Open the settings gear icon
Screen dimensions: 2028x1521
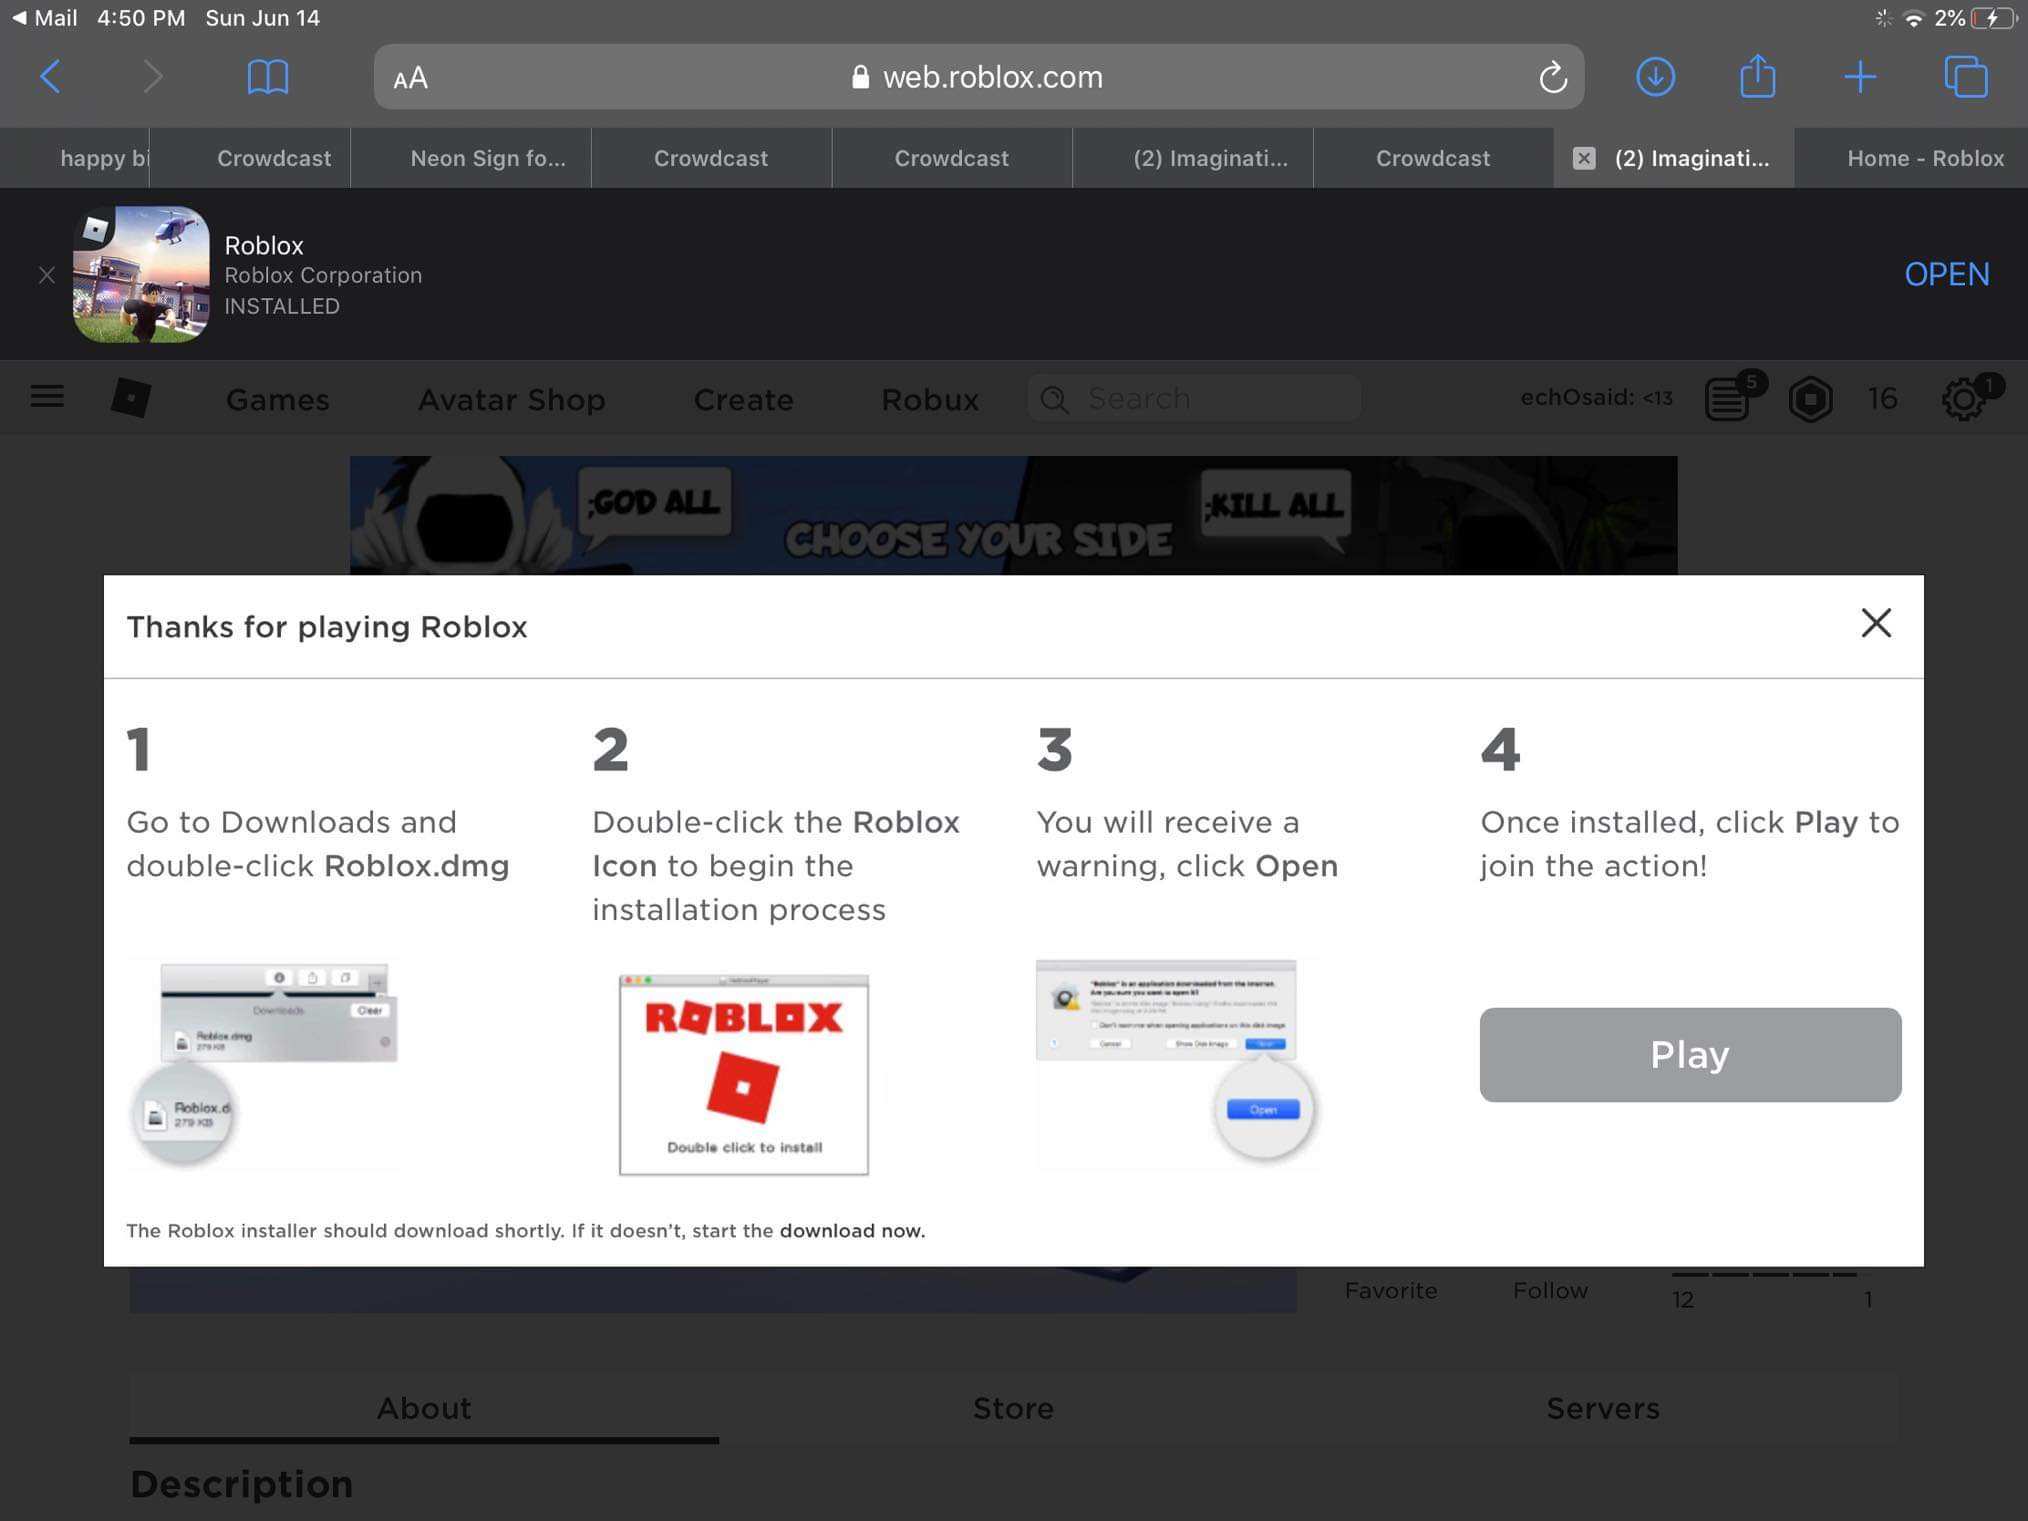pos(1964,399)
